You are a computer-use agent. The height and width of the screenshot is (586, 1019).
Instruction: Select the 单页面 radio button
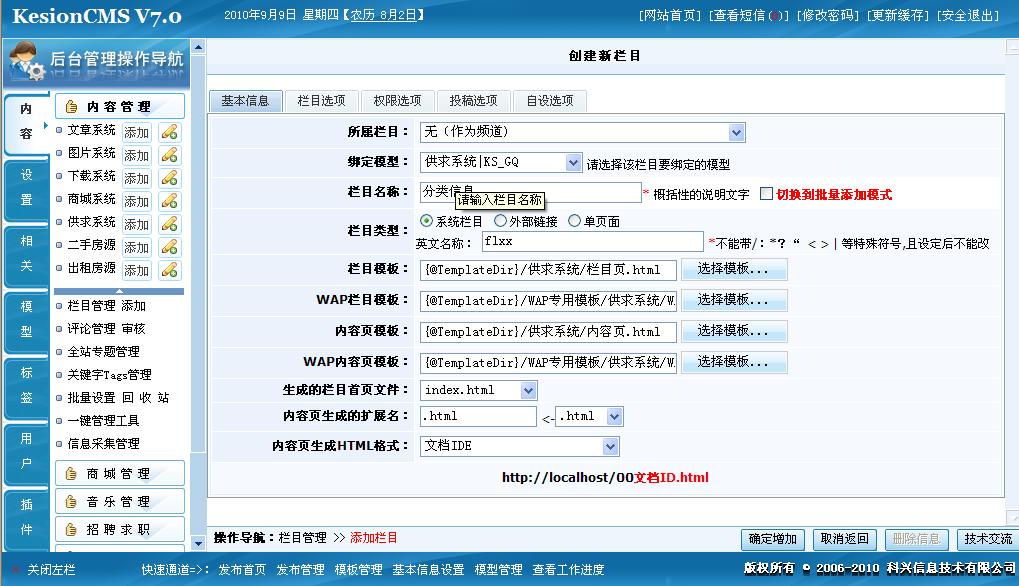click(574, 221)
